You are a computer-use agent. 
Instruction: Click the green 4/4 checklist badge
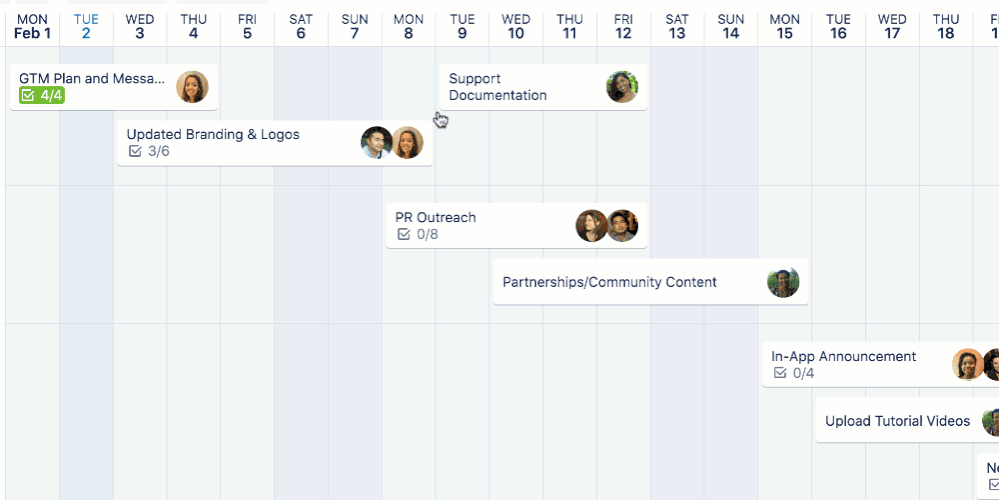click(x=42, y=96)
